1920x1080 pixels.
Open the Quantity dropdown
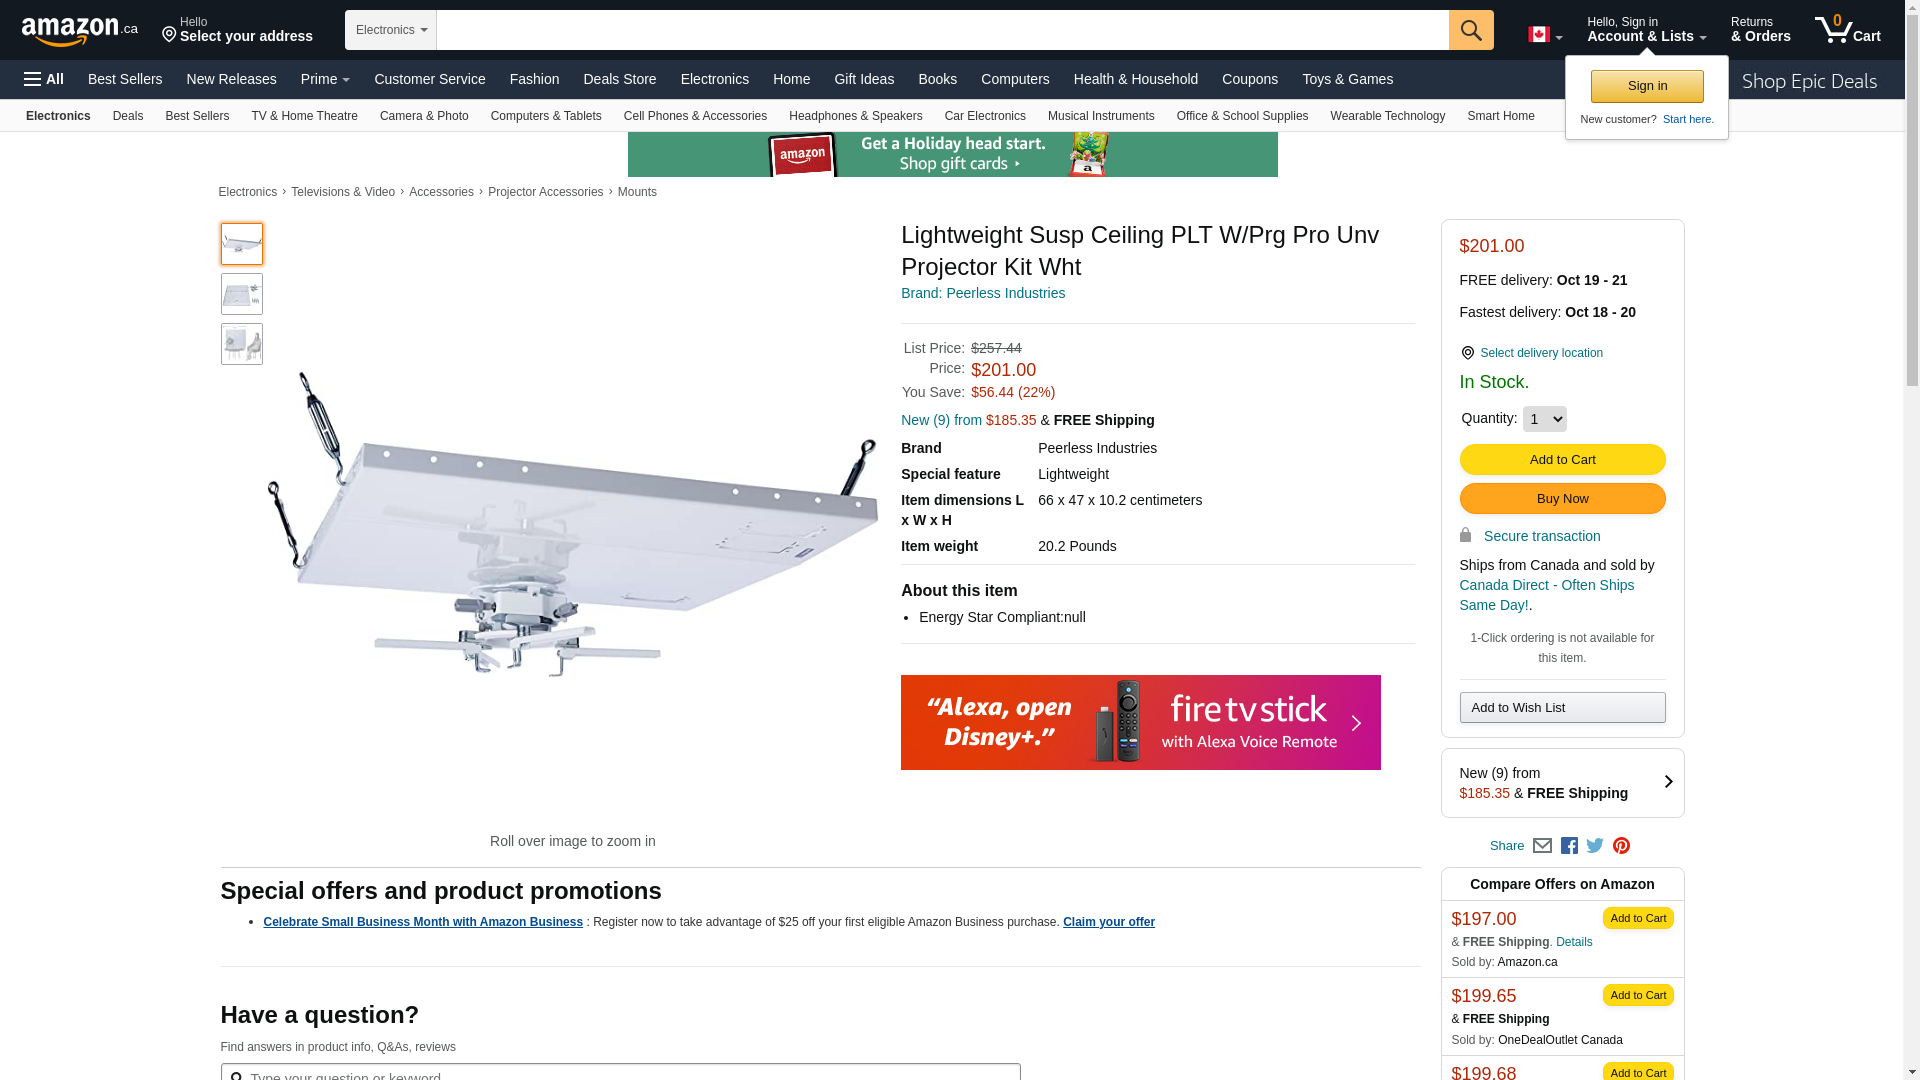click(x=1544, y=419)
